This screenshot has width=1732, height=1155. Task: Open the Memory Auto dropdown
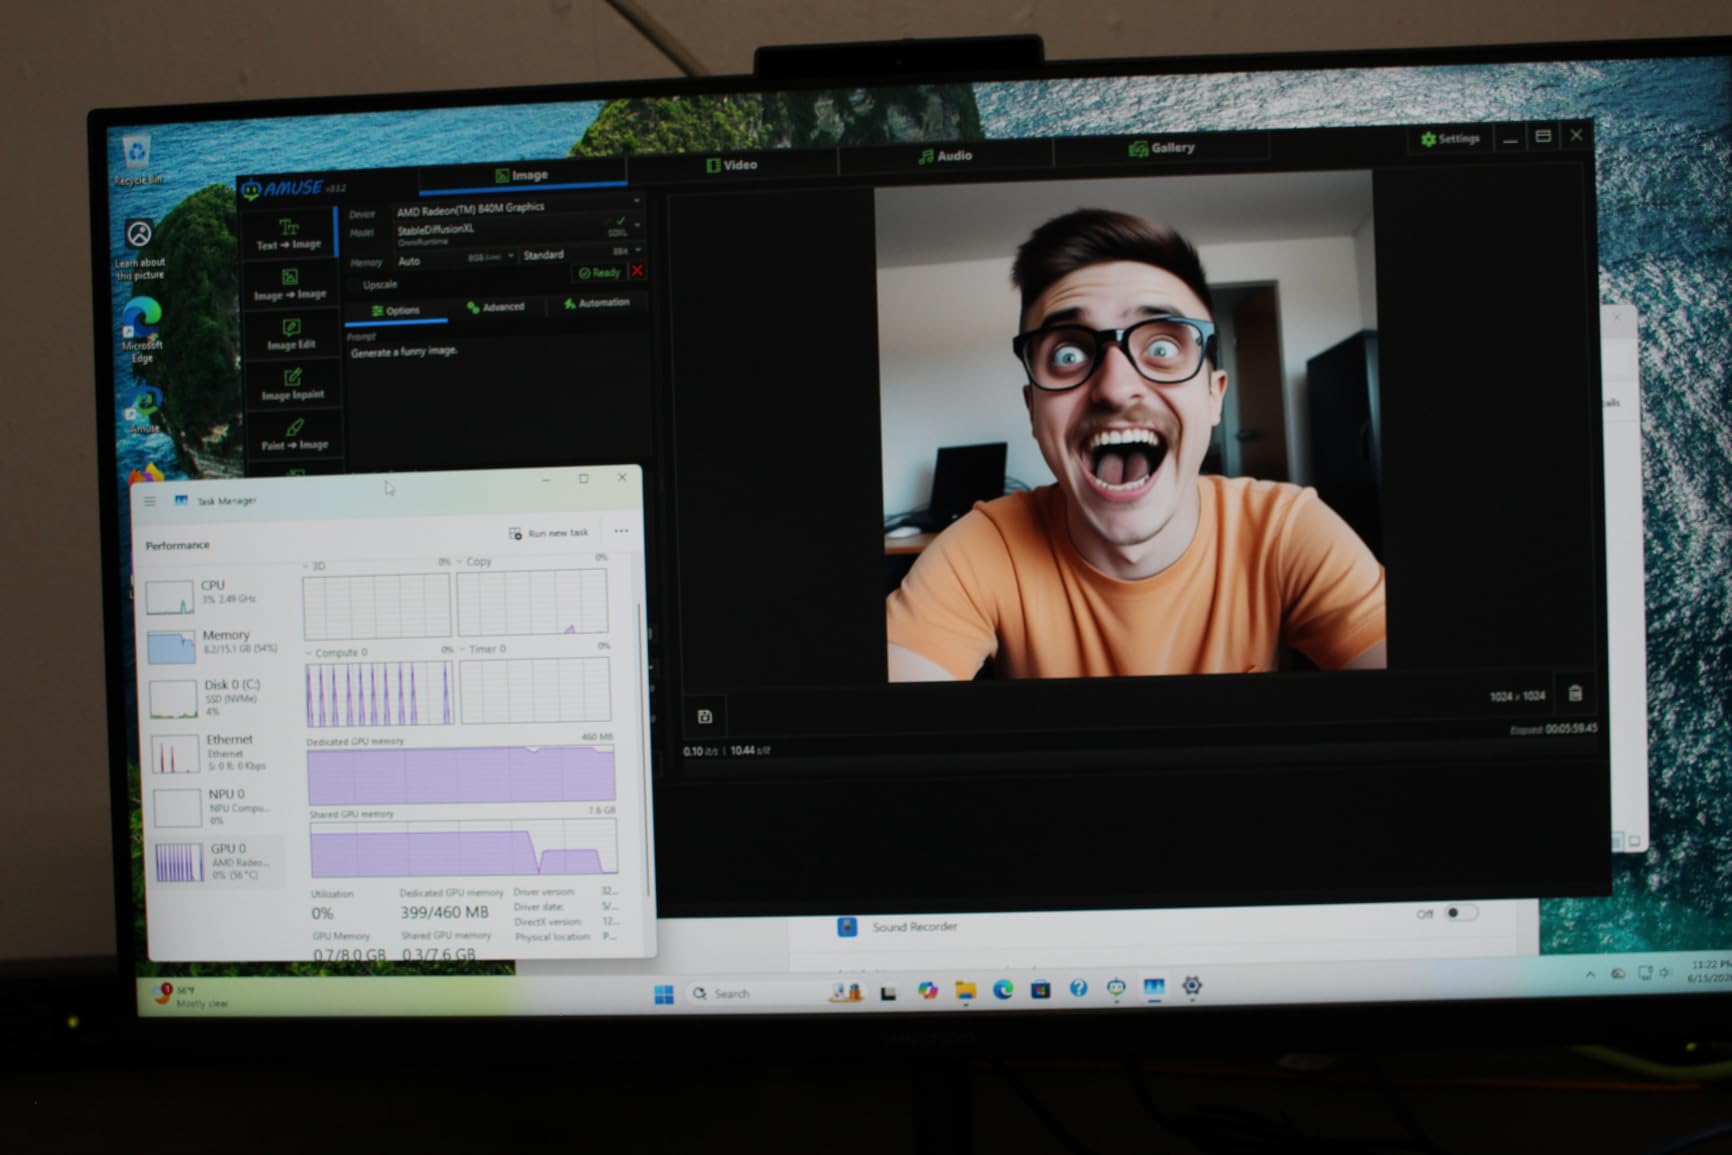[x=455, y=259]
